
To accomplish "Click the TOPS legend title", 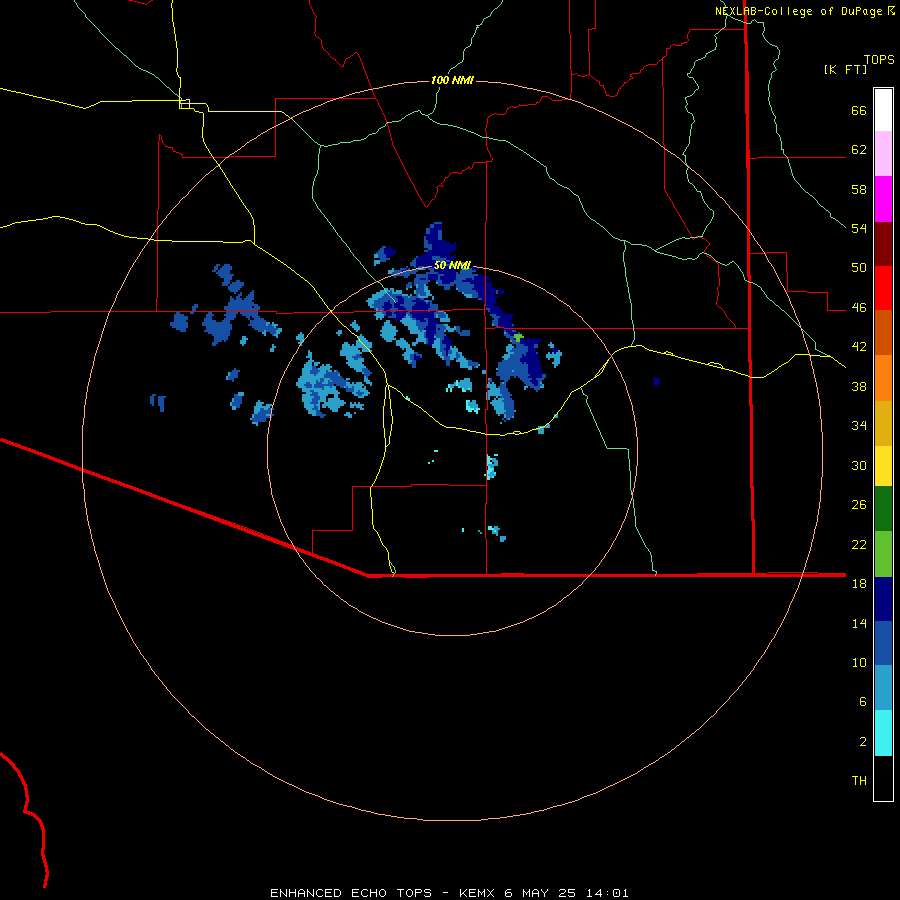I will [879, 60].
